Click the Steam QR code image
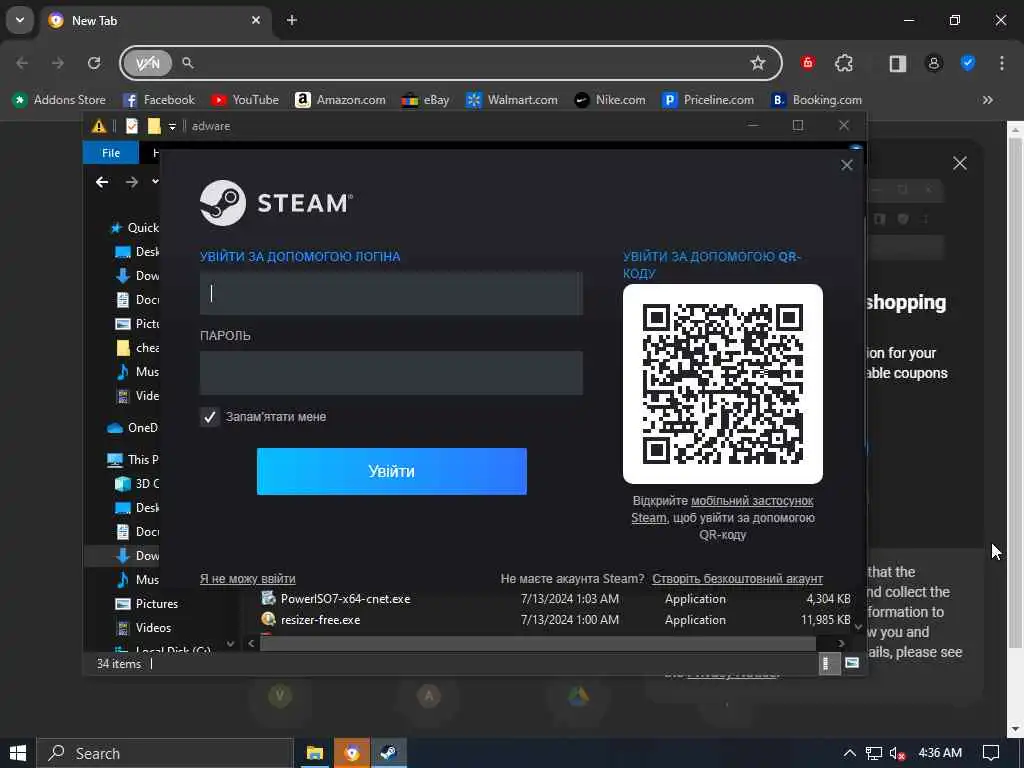1024x768 pixels. click(x=722, y=383)
